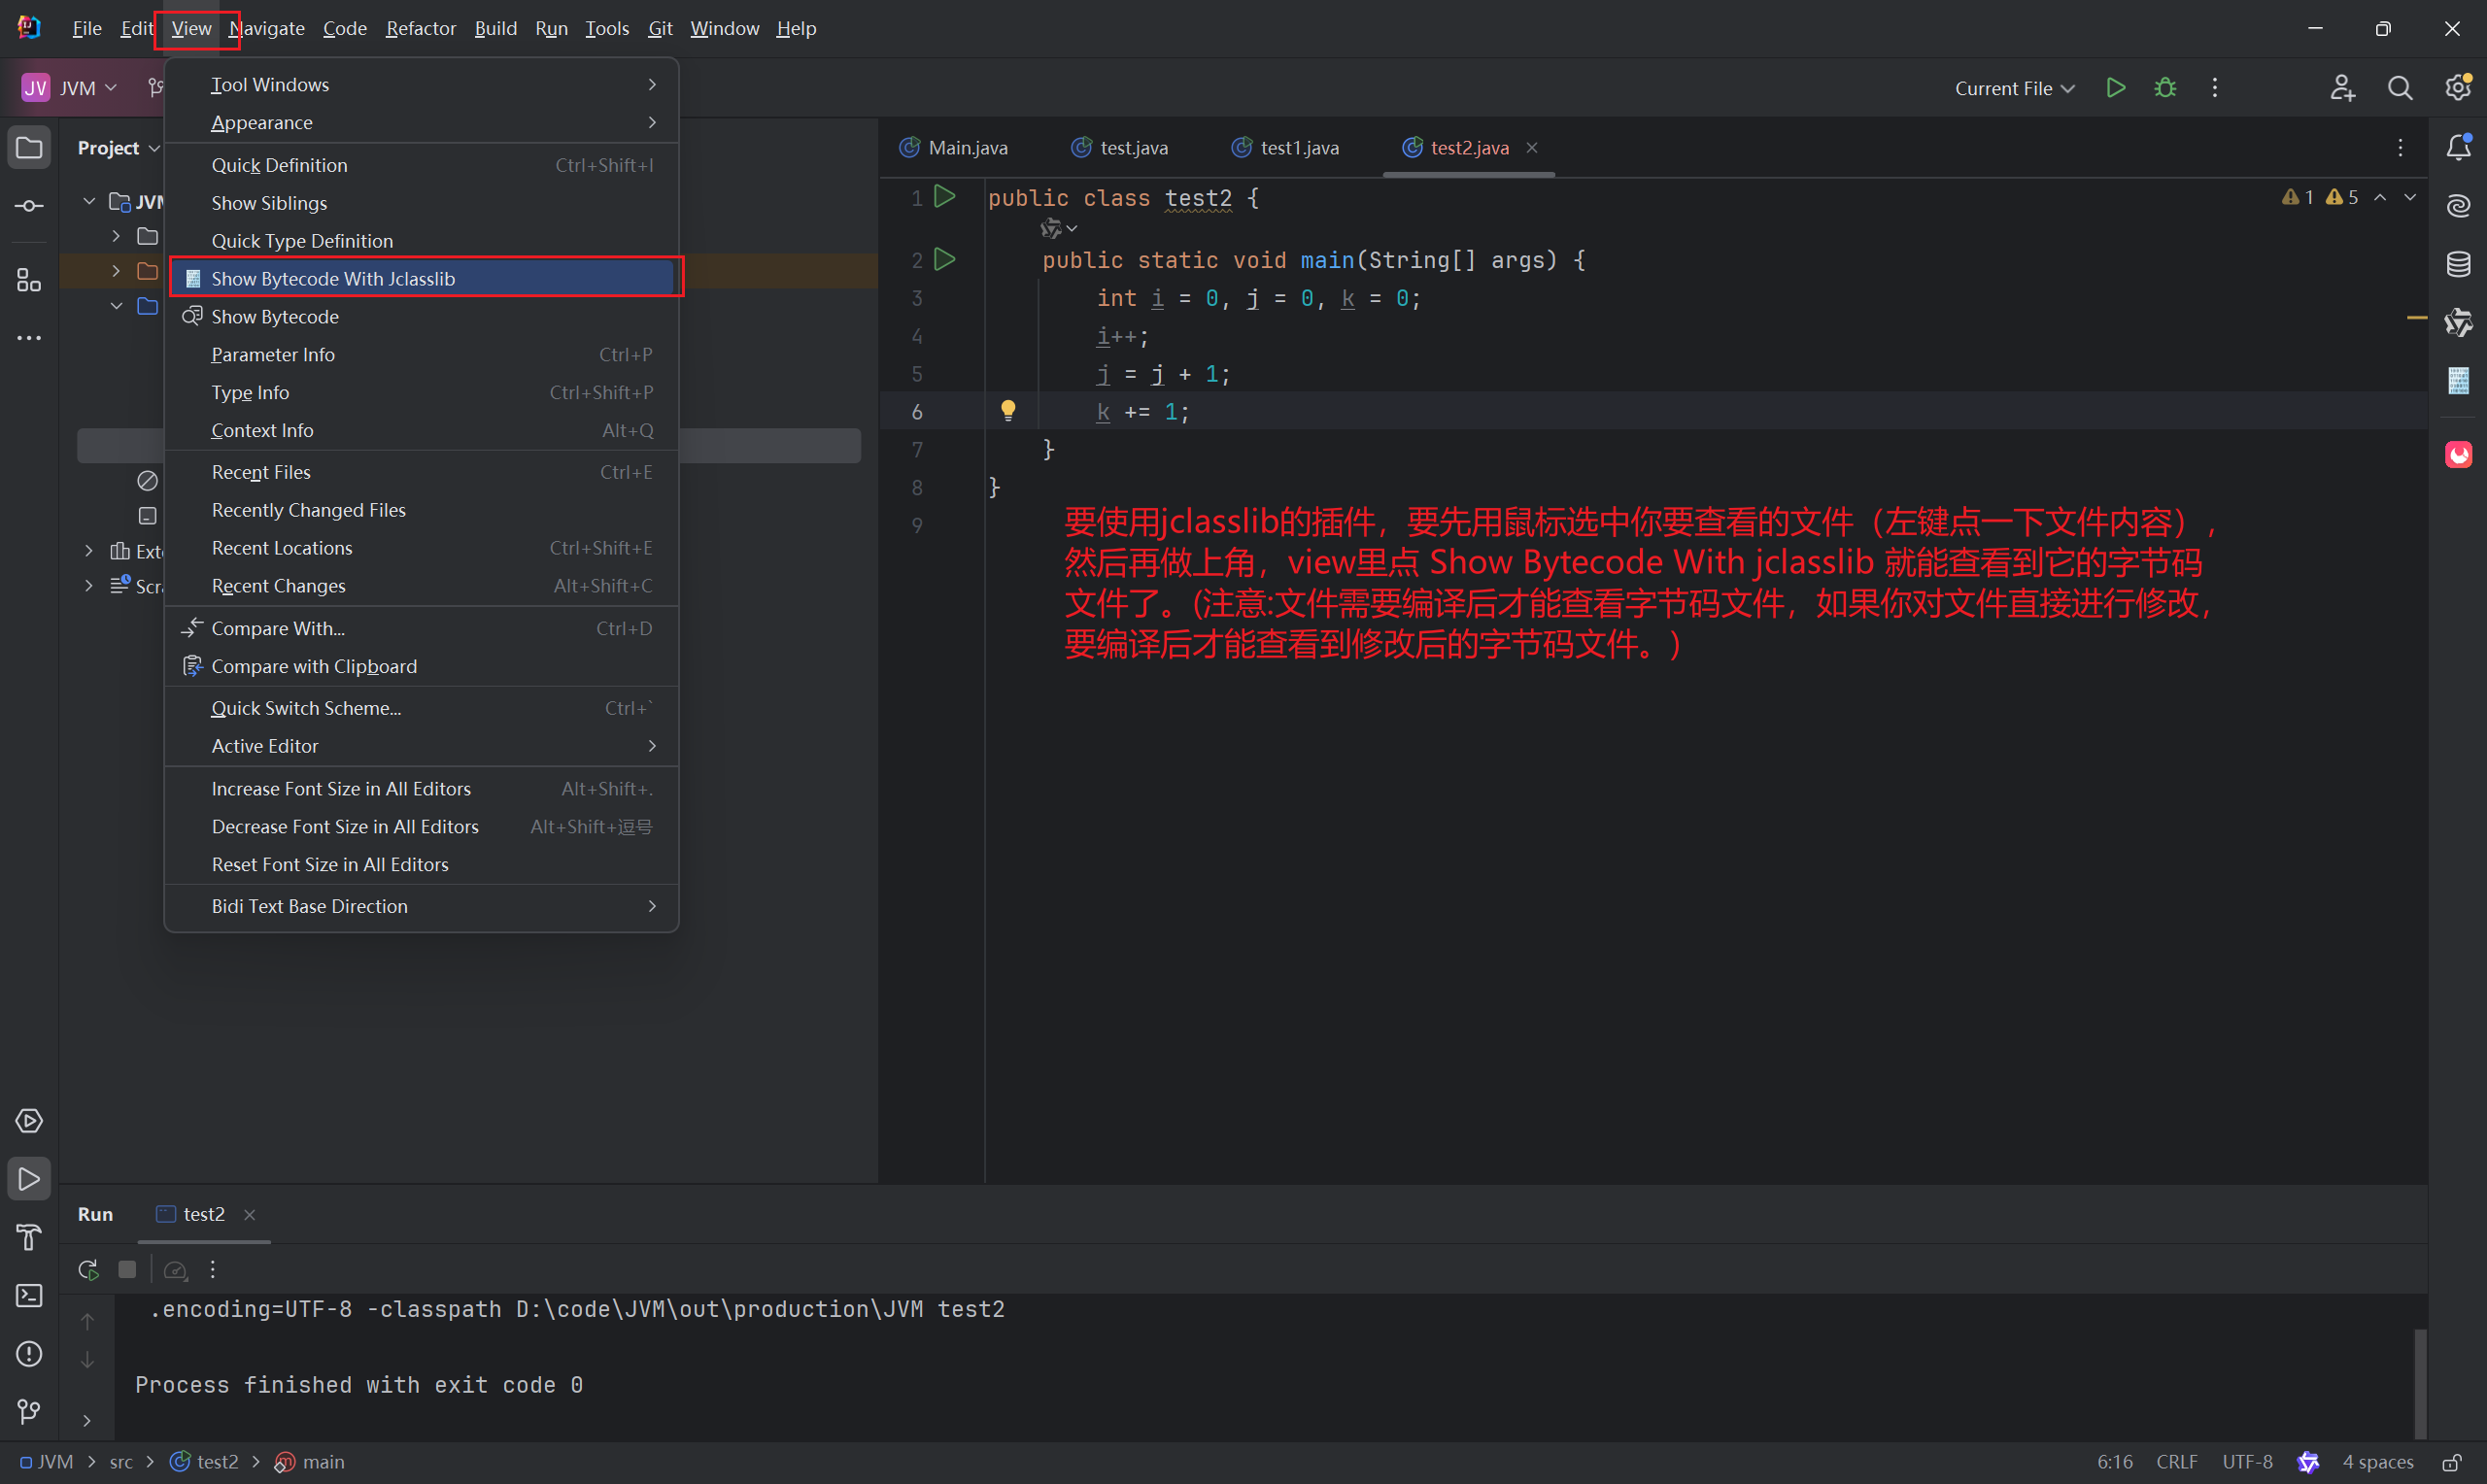The image size is (2487, 1484).
Task: Open the Git tool window icon
Action: click(29, 1411)
